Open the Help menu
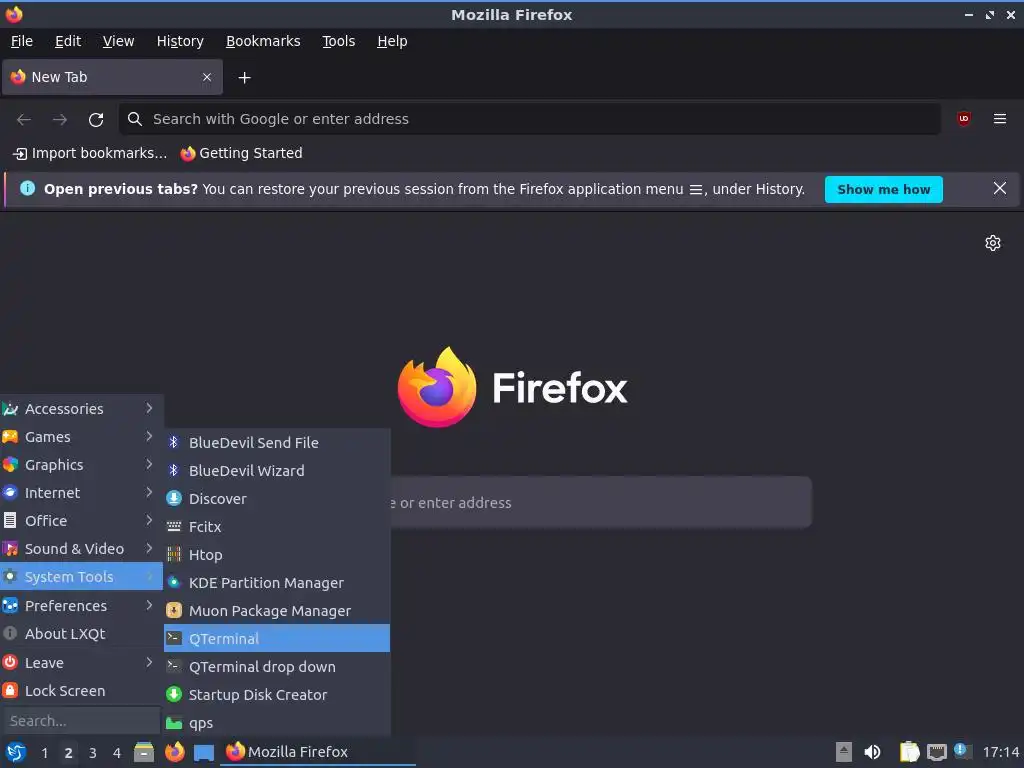 click(392, 41)
